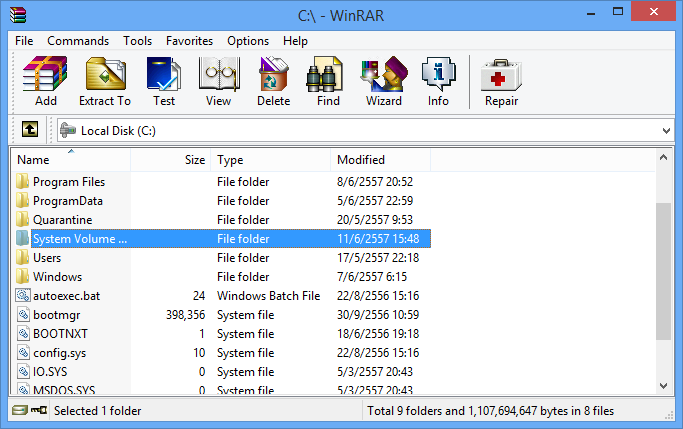
Task: Click the '11/6/2557 15:48' modified date
Action: 378,239
